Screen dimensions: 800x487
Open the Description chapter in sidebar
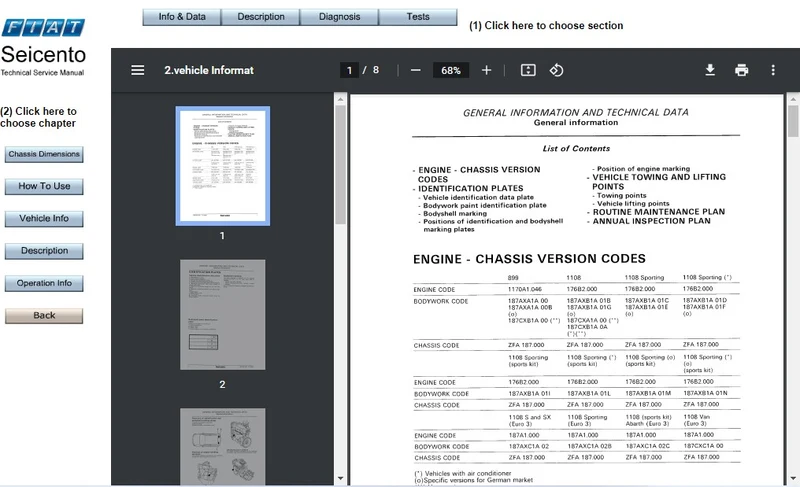coord(44,251)
